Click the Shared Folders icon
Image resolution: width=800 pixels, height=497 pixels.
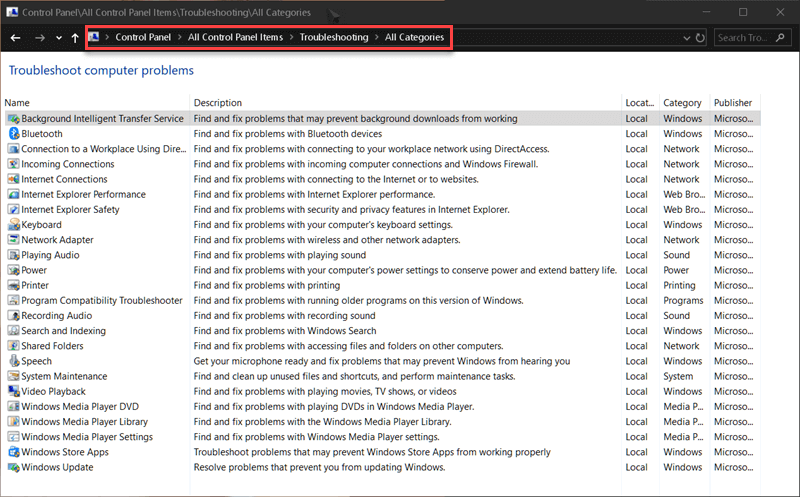14,346
